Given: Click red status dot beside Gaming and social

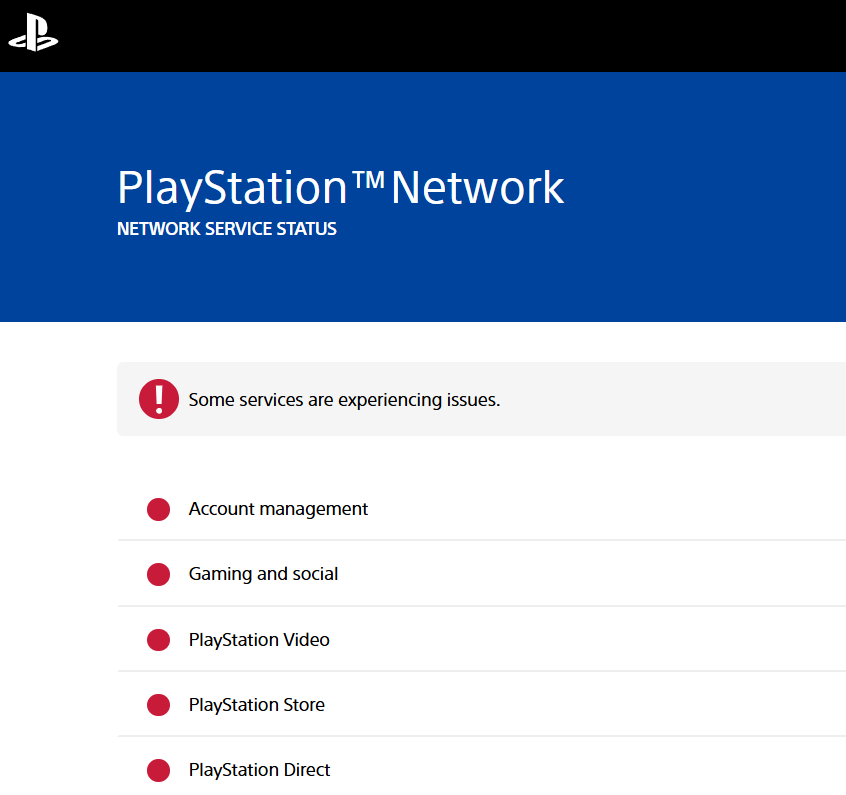Looking at the screenshot, I should point(158,575).
